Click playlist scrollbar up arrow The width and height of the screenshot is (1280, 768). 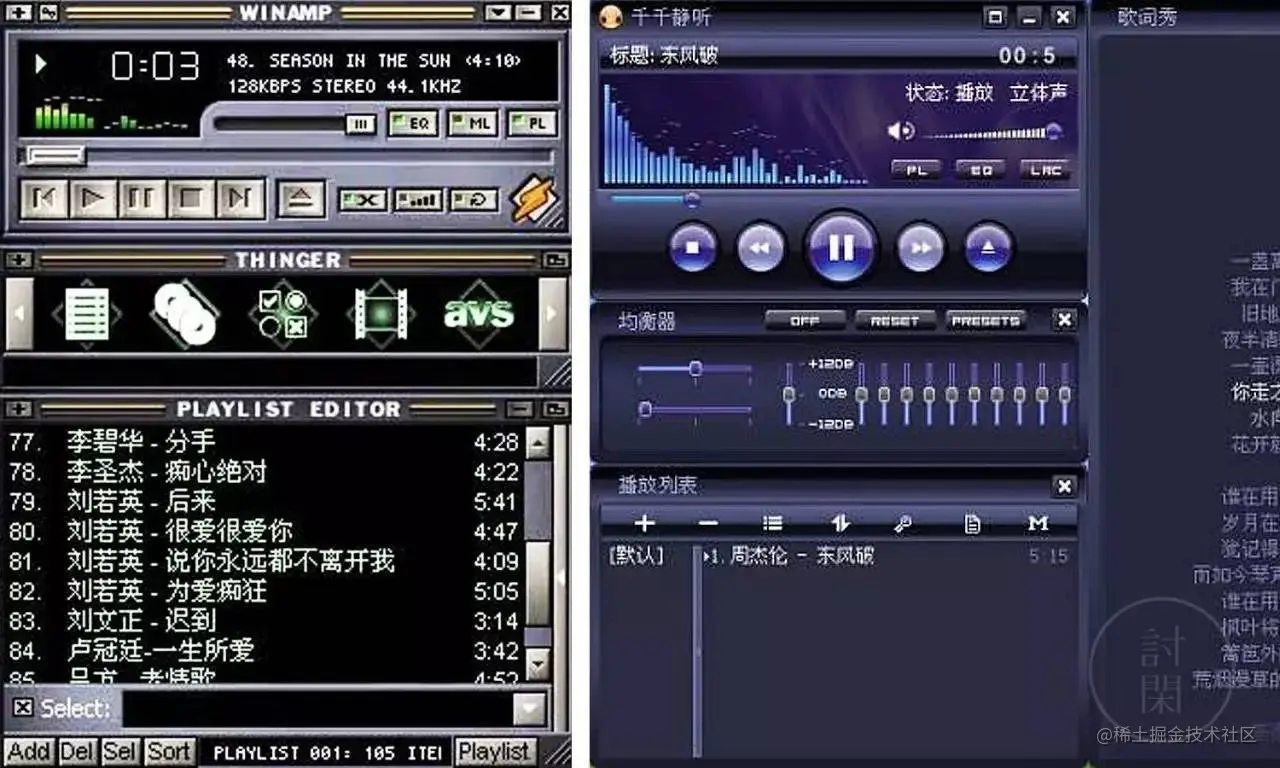click(x=538, y=442)
